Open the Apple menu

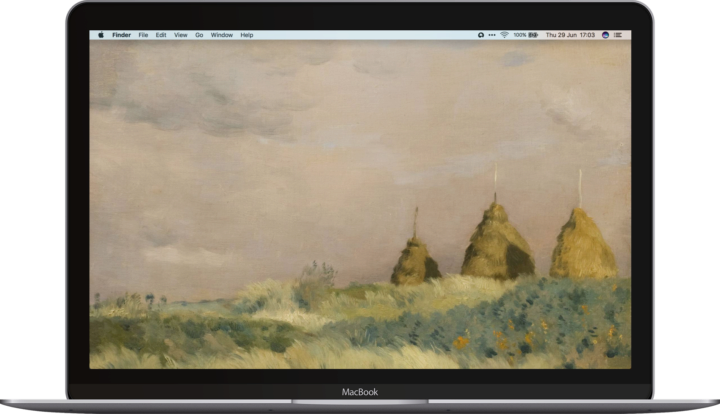coord(101,35)
